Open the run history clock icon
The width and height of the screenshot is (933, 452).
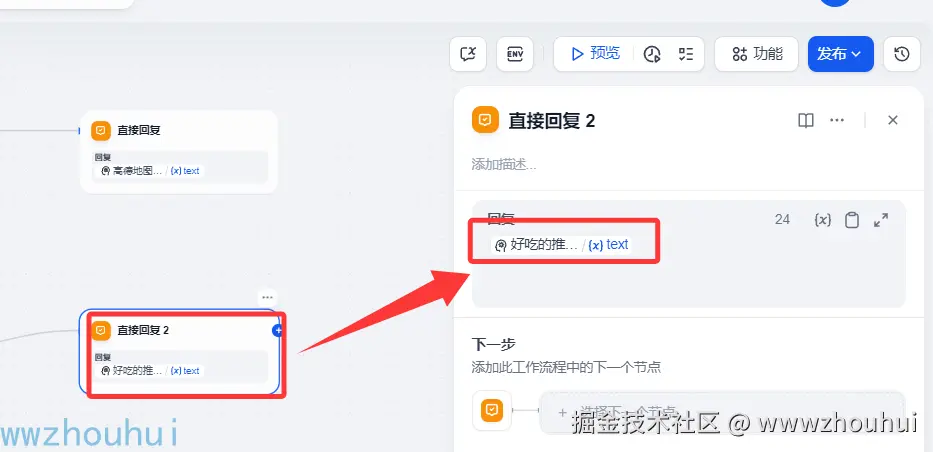point(652,54)
